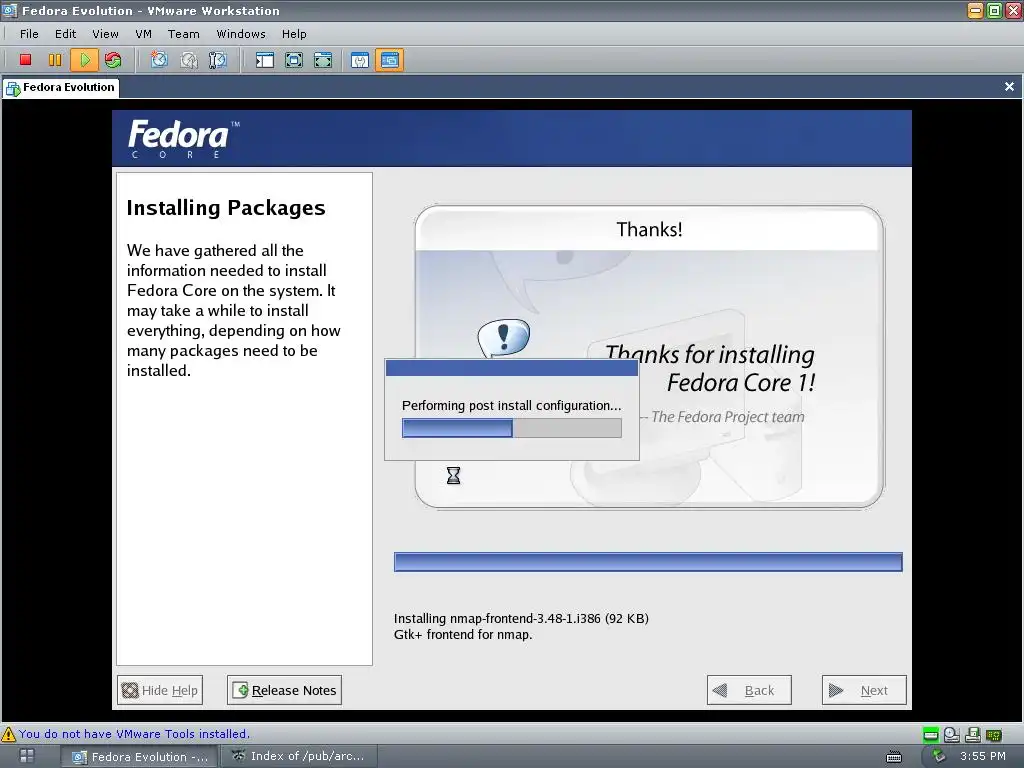This screenshot has width=1024, height=768.
Task: Switch to Index of /pub/arc... taskbar window
Action: [297, 756]
